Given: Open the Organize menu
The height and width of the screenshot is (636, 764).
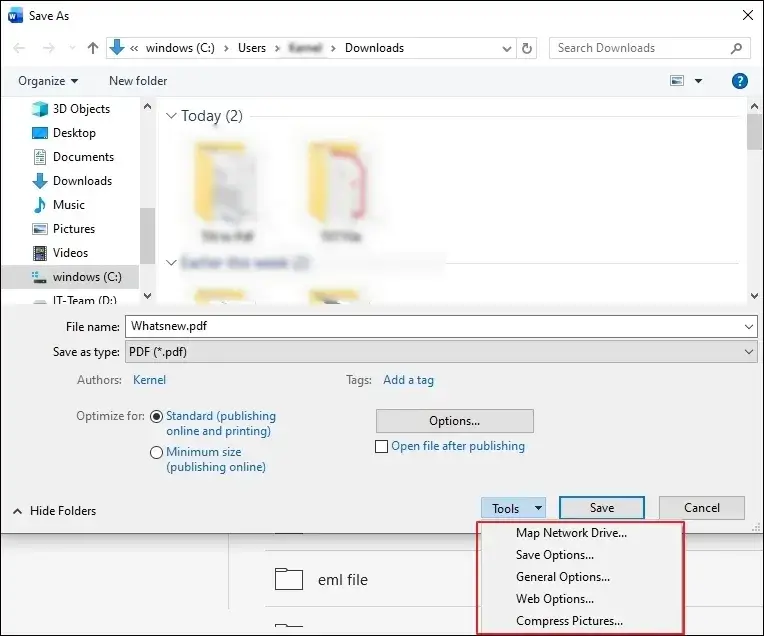Looking at the screenshot, I should click(48, 80).
